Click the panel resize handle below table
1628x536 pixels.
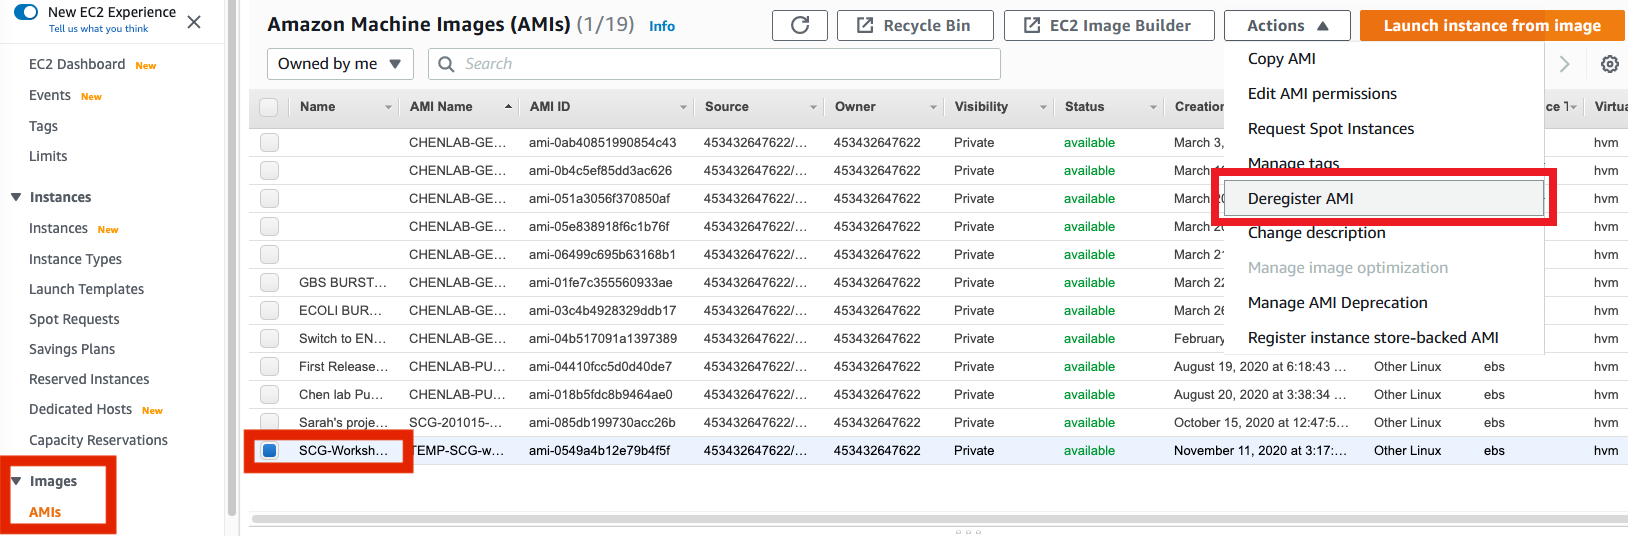[x=967, y=532]
